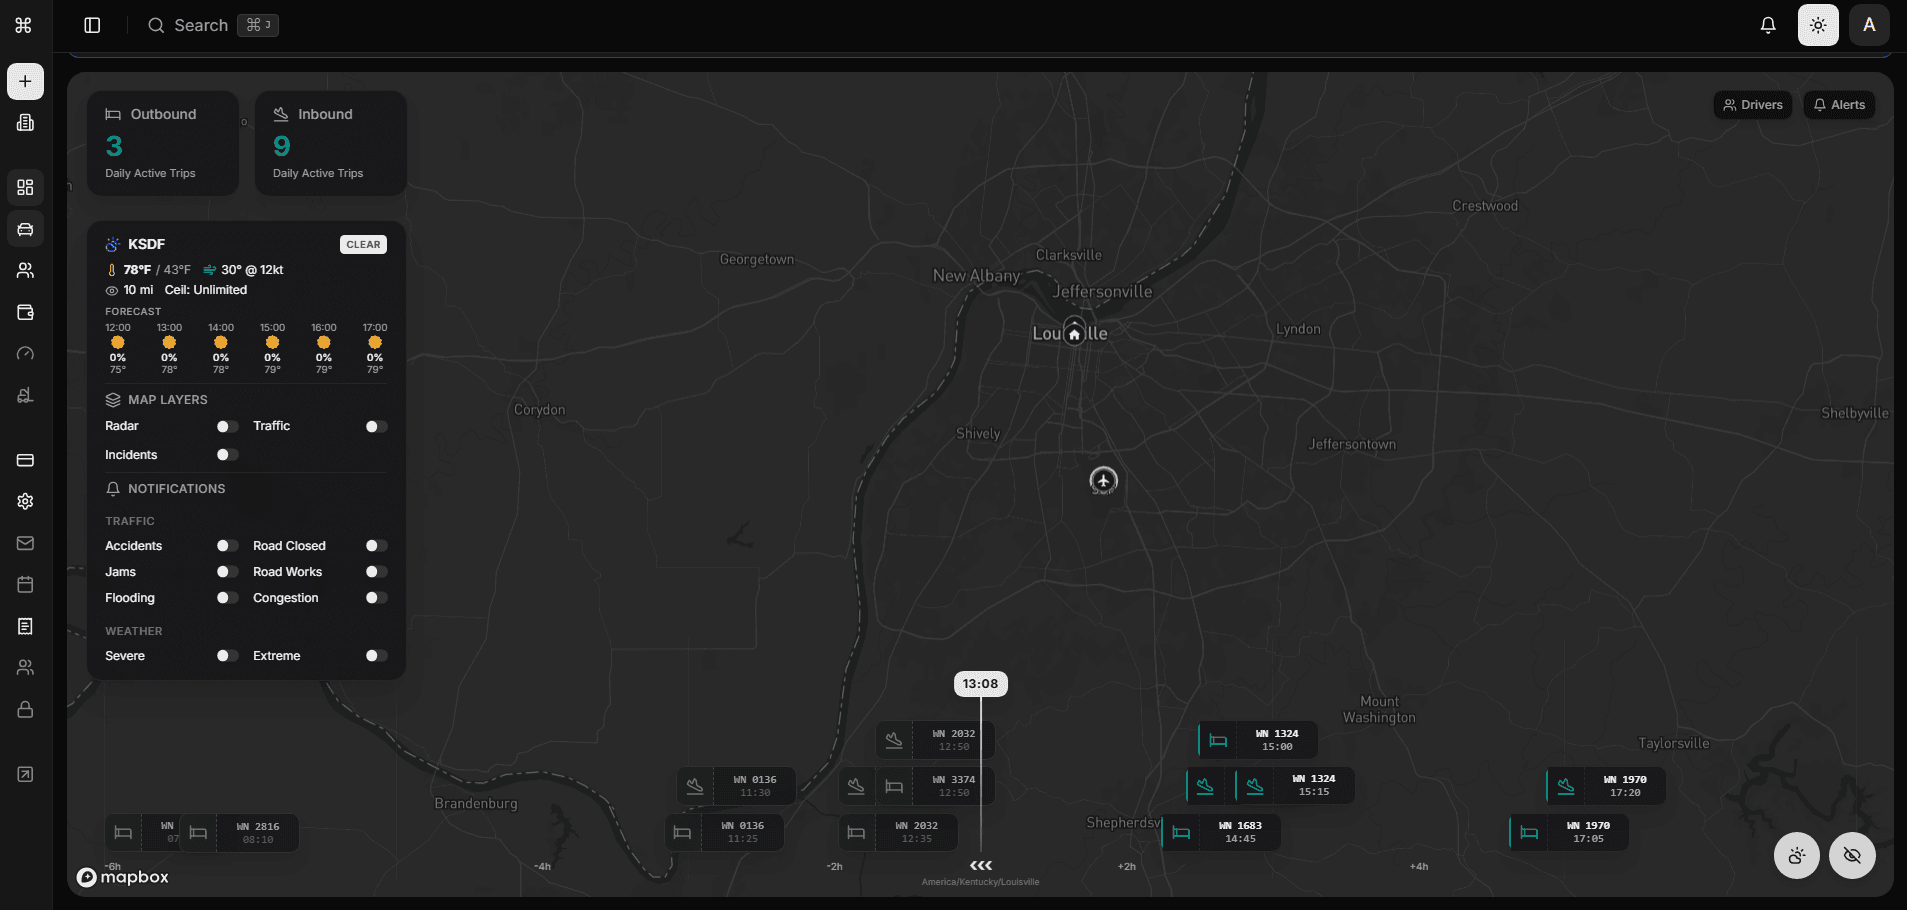Turn on Extreme weather toggle

click(376, 656)
